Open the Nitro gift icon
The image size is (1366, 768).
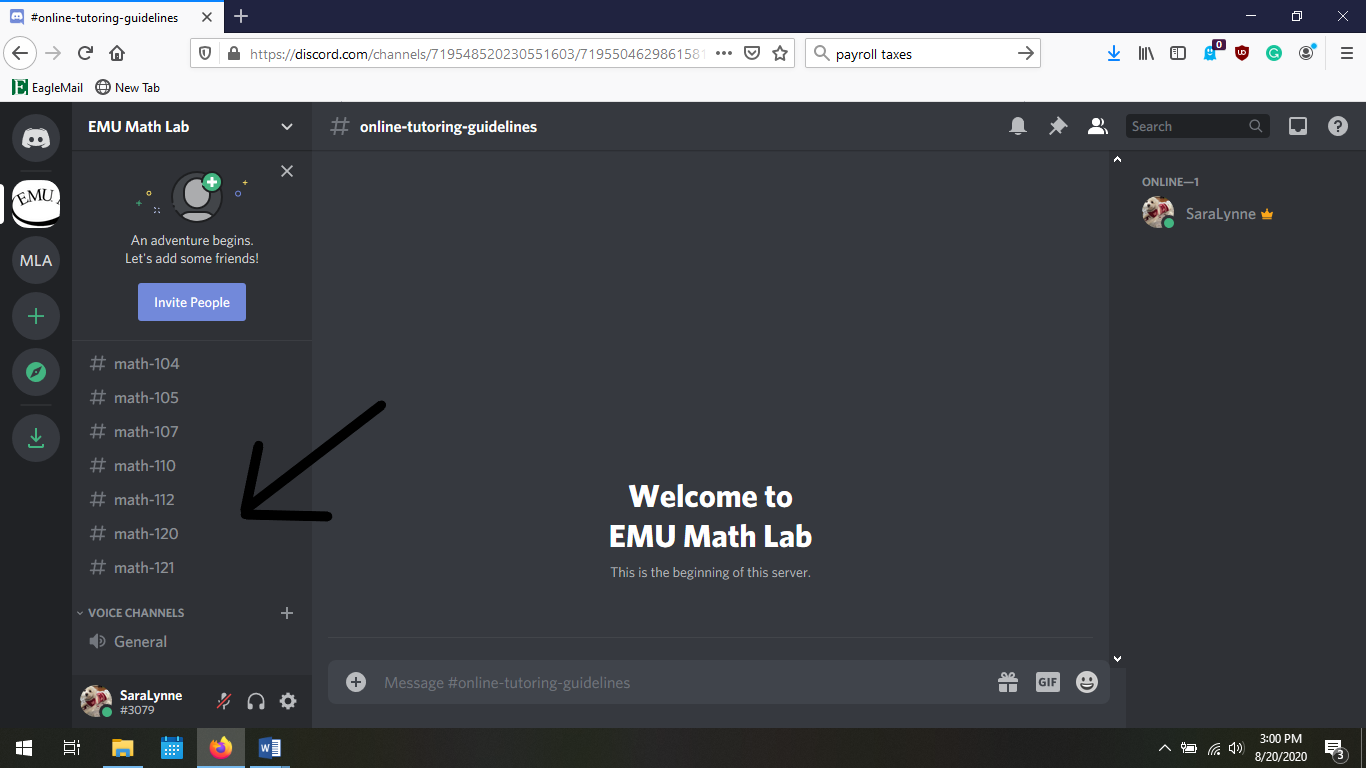1008,682
